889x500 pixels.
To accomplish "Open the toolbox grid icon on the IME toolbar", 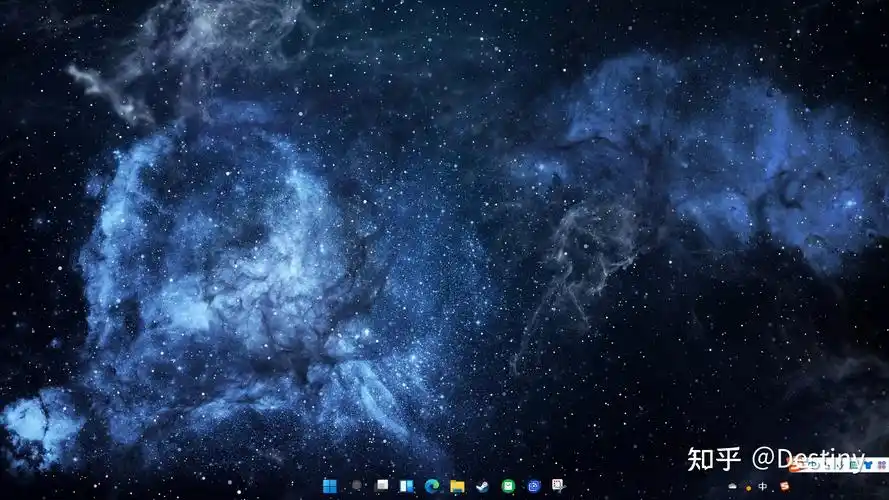I will point(882,465).
